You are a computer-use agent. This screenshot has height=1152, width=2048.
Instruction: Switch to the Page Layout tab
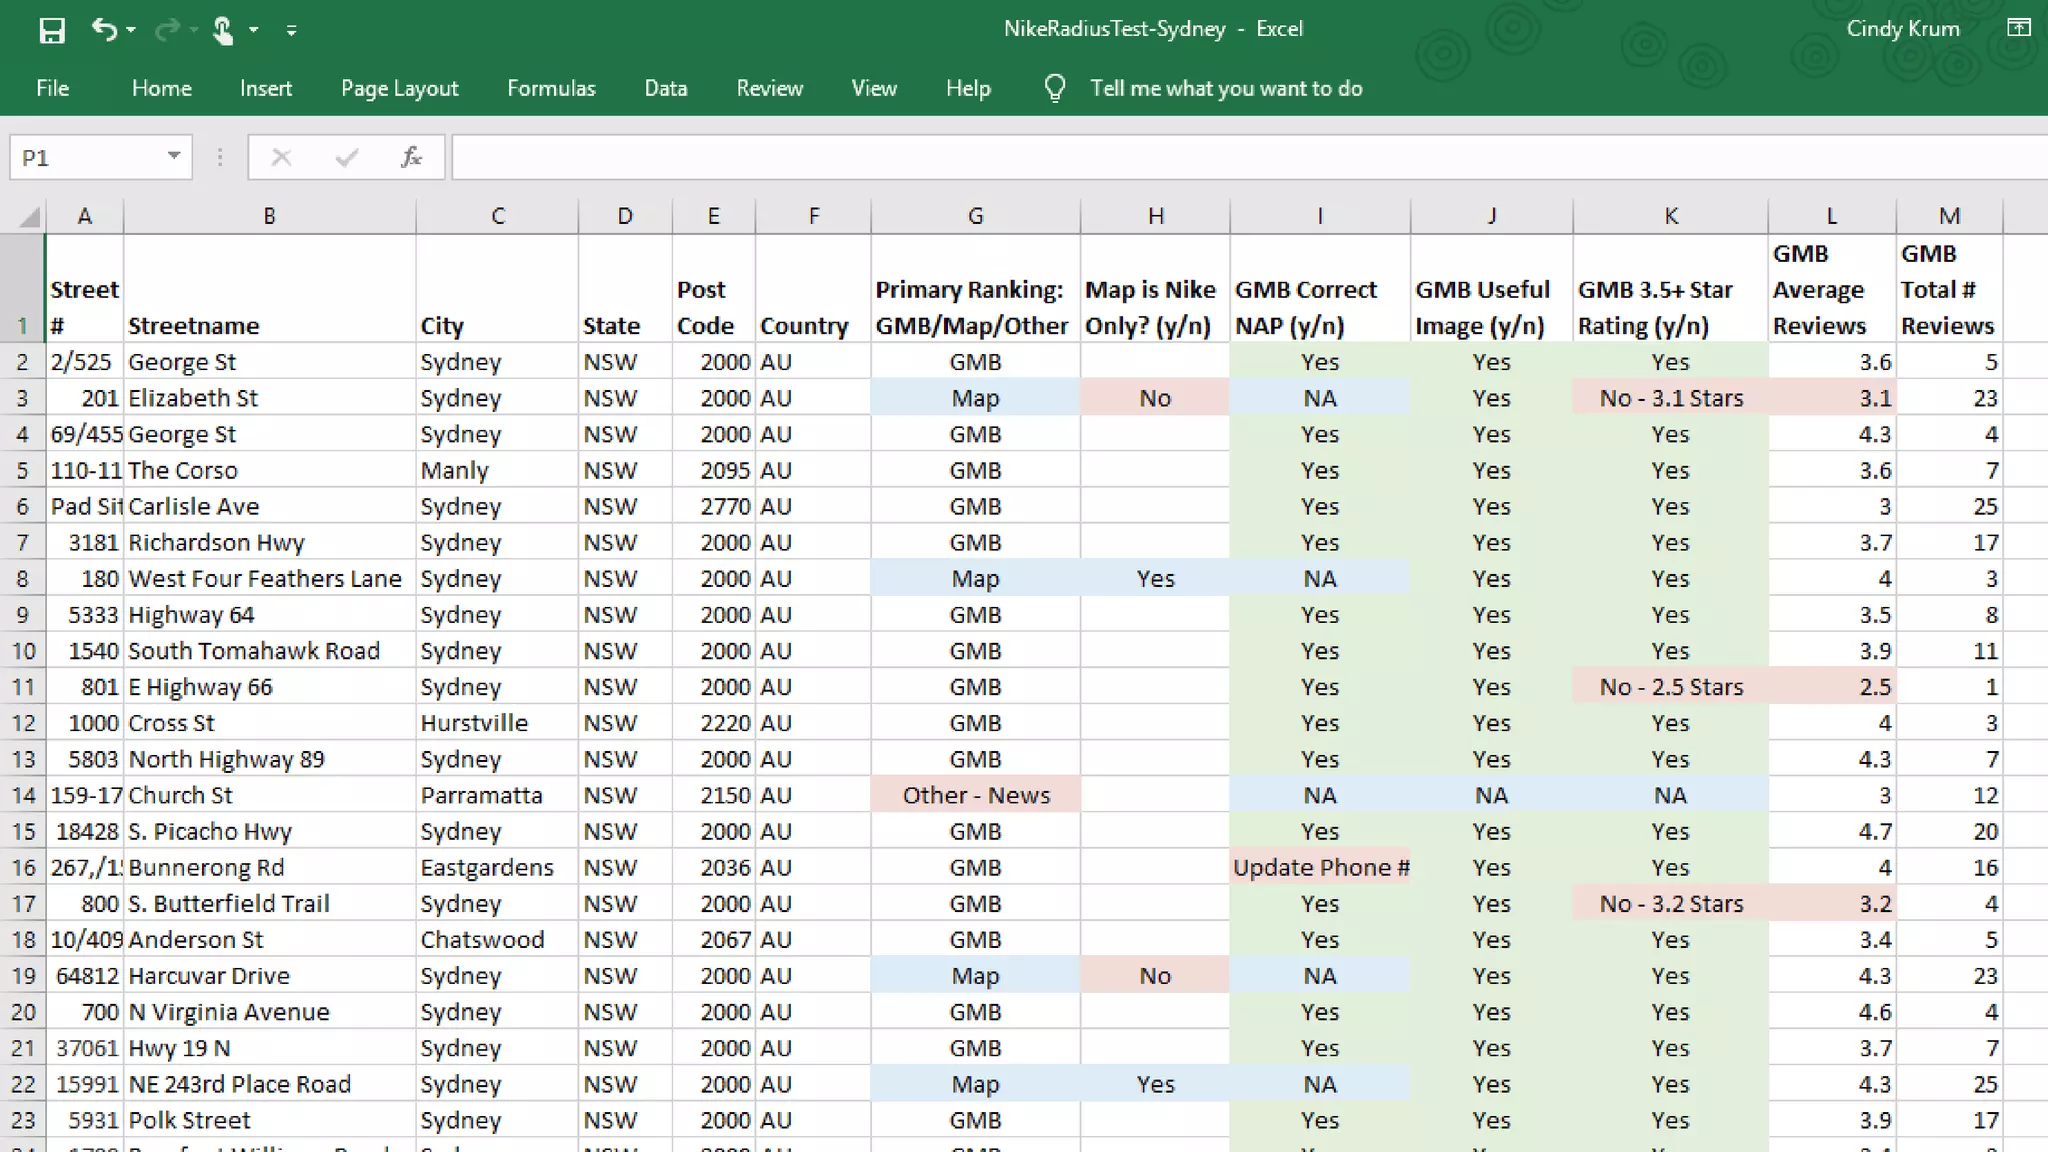point(399,88)
